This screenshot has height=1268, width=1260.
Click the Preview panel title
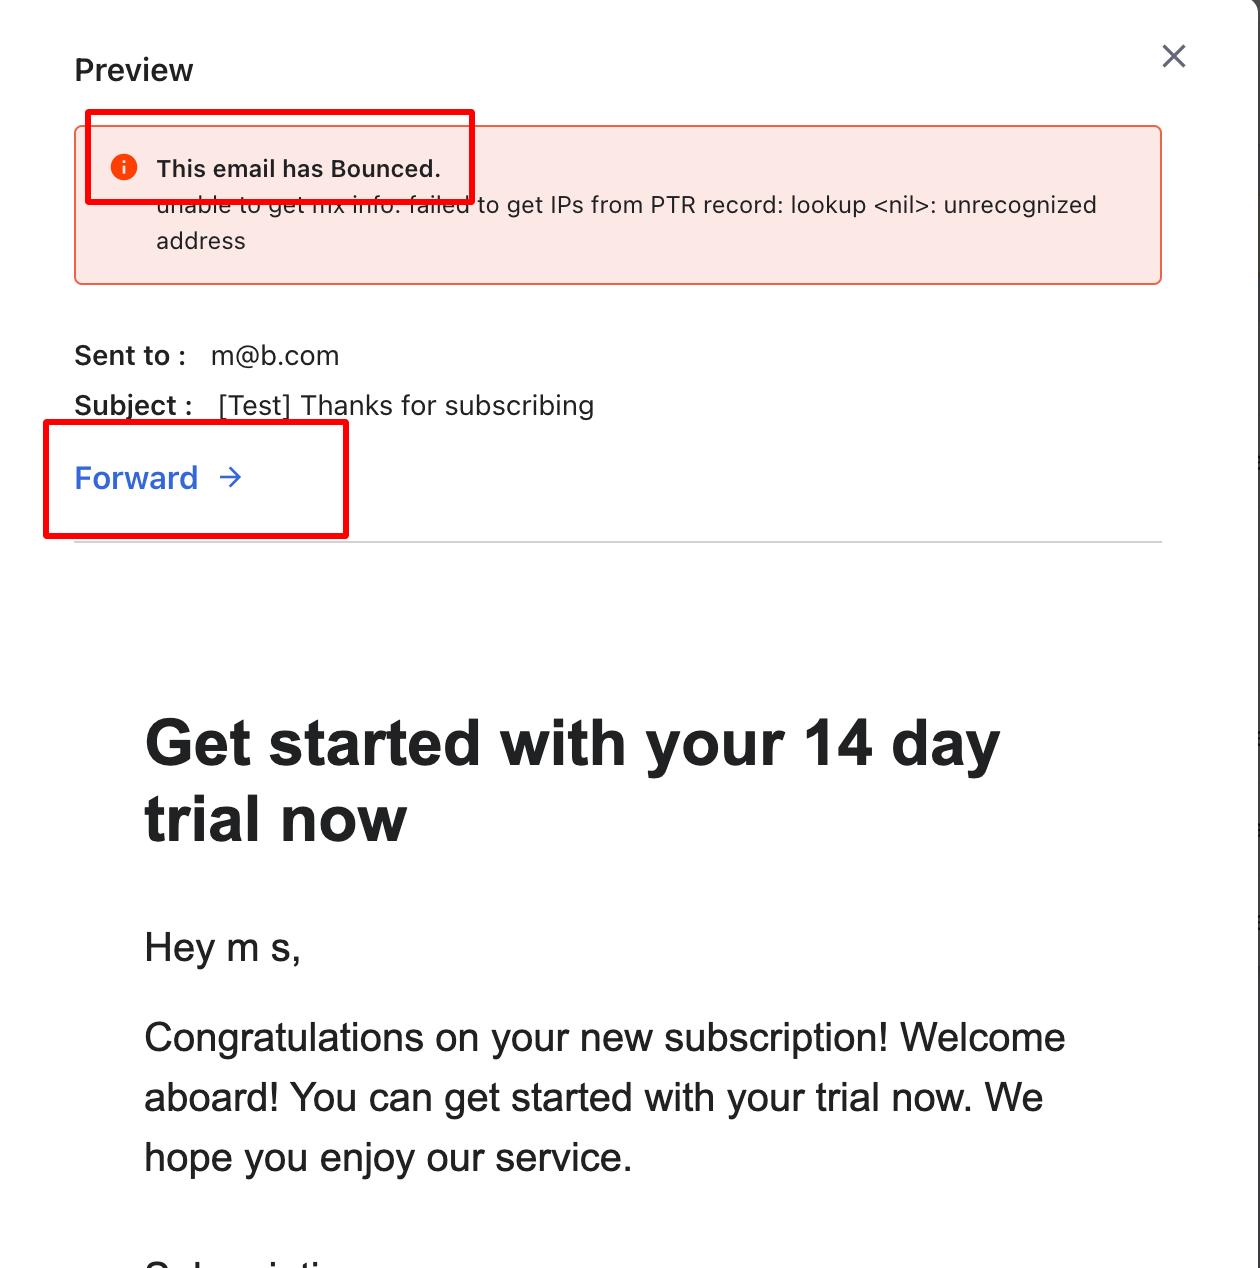click(134, 70)
